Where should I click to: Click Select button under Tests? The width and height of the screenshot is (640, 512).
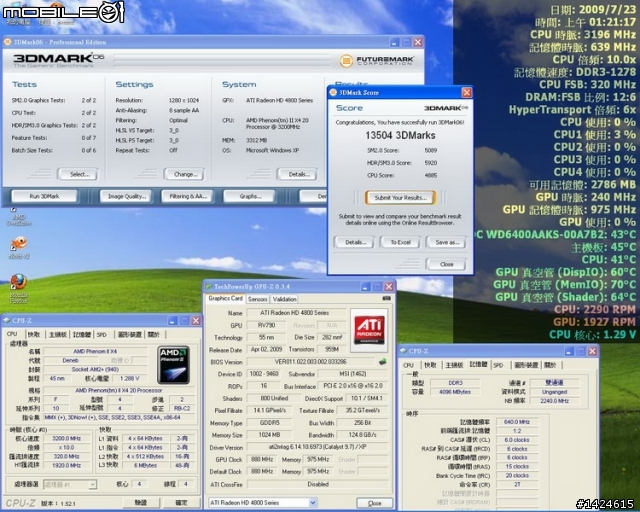(x=78, y=174)
